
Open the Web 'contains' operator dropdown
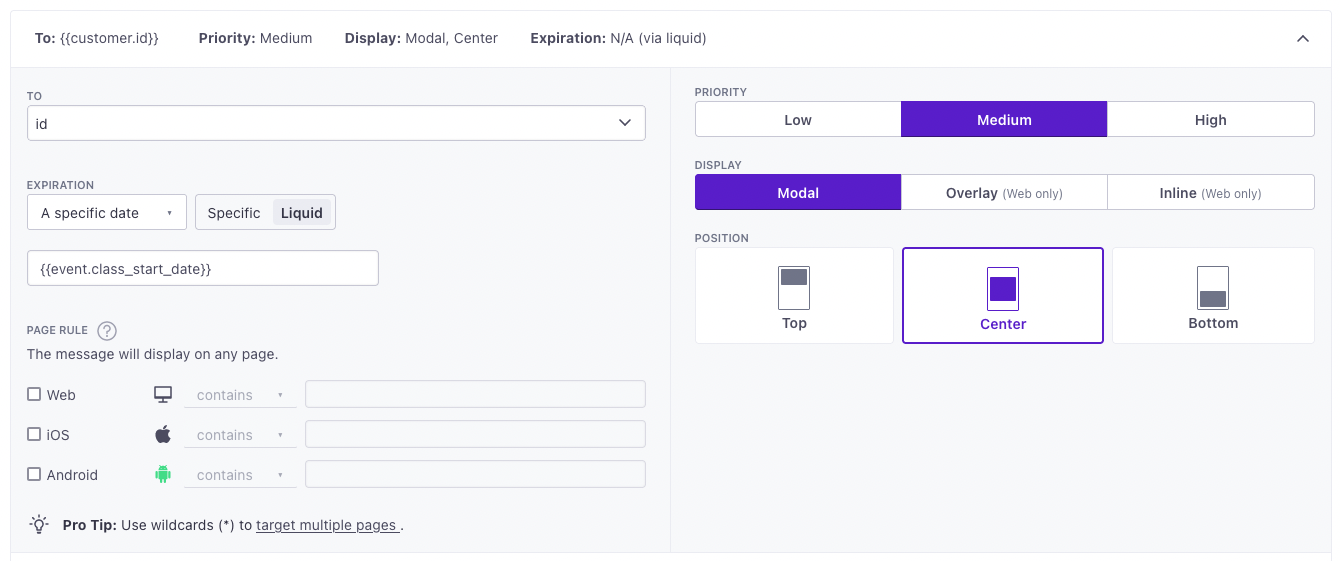pos(240,395)
